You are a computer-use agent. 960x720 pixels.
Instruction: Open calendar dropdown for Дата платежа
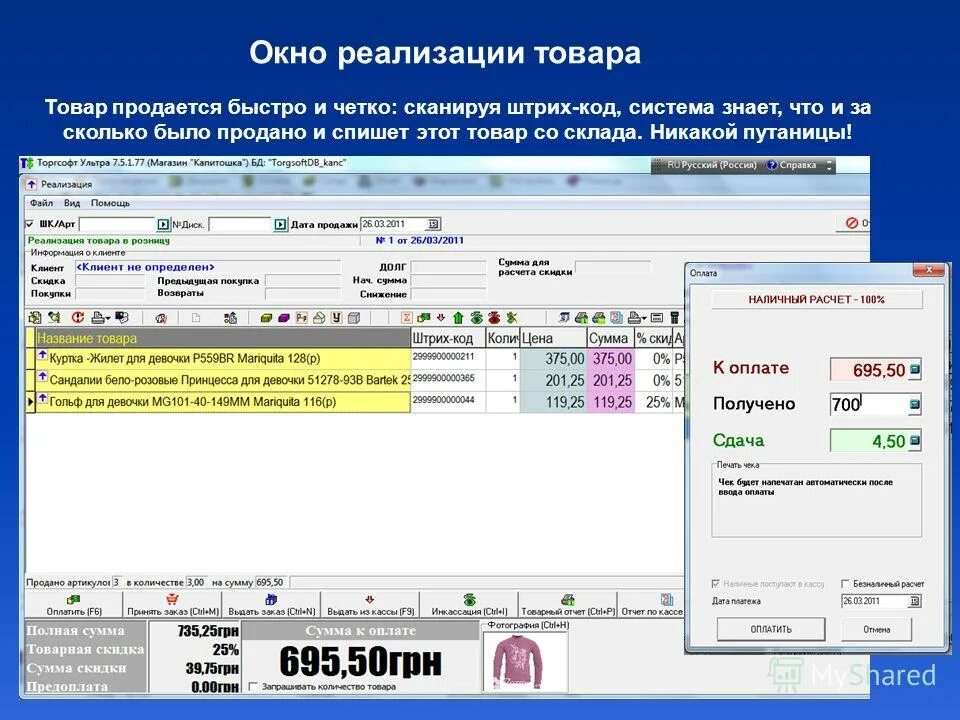(x=915, y=600)
